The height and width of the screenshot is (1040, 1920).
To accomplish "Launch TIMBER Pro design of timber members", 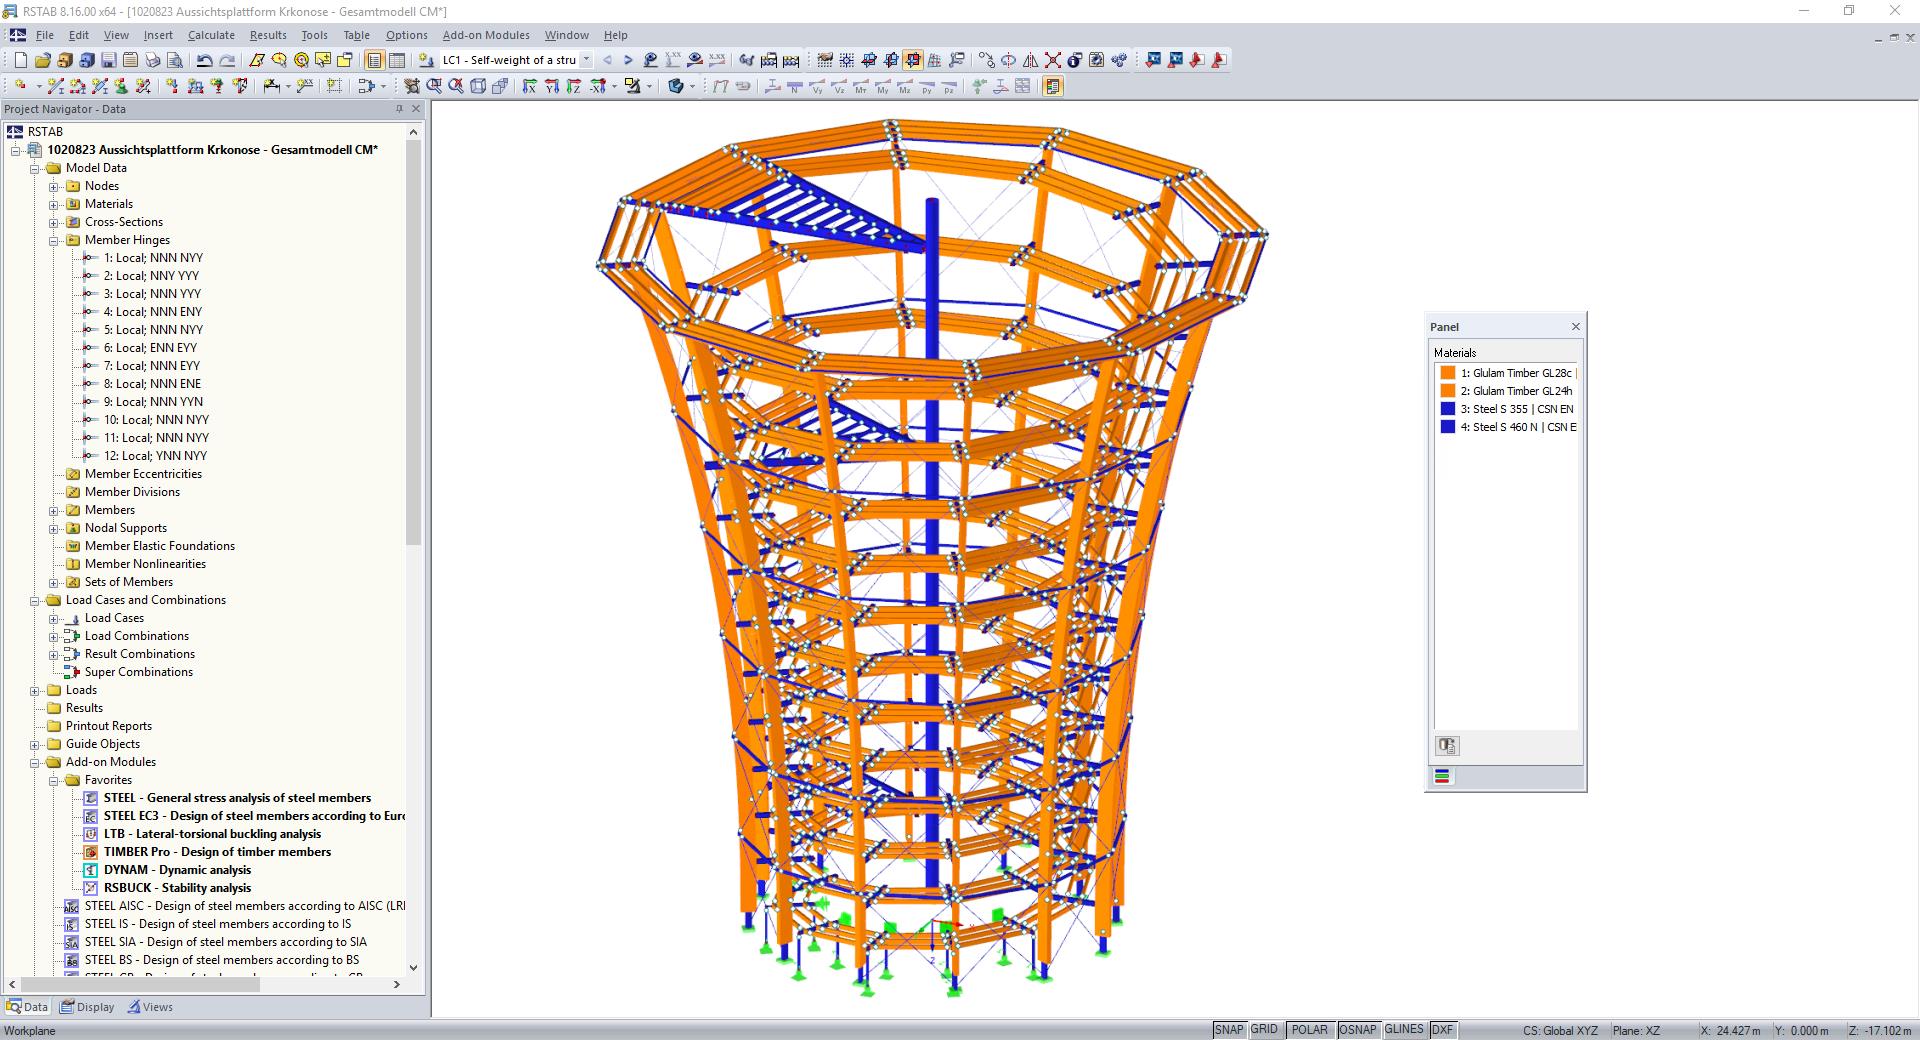I will 218,852.
